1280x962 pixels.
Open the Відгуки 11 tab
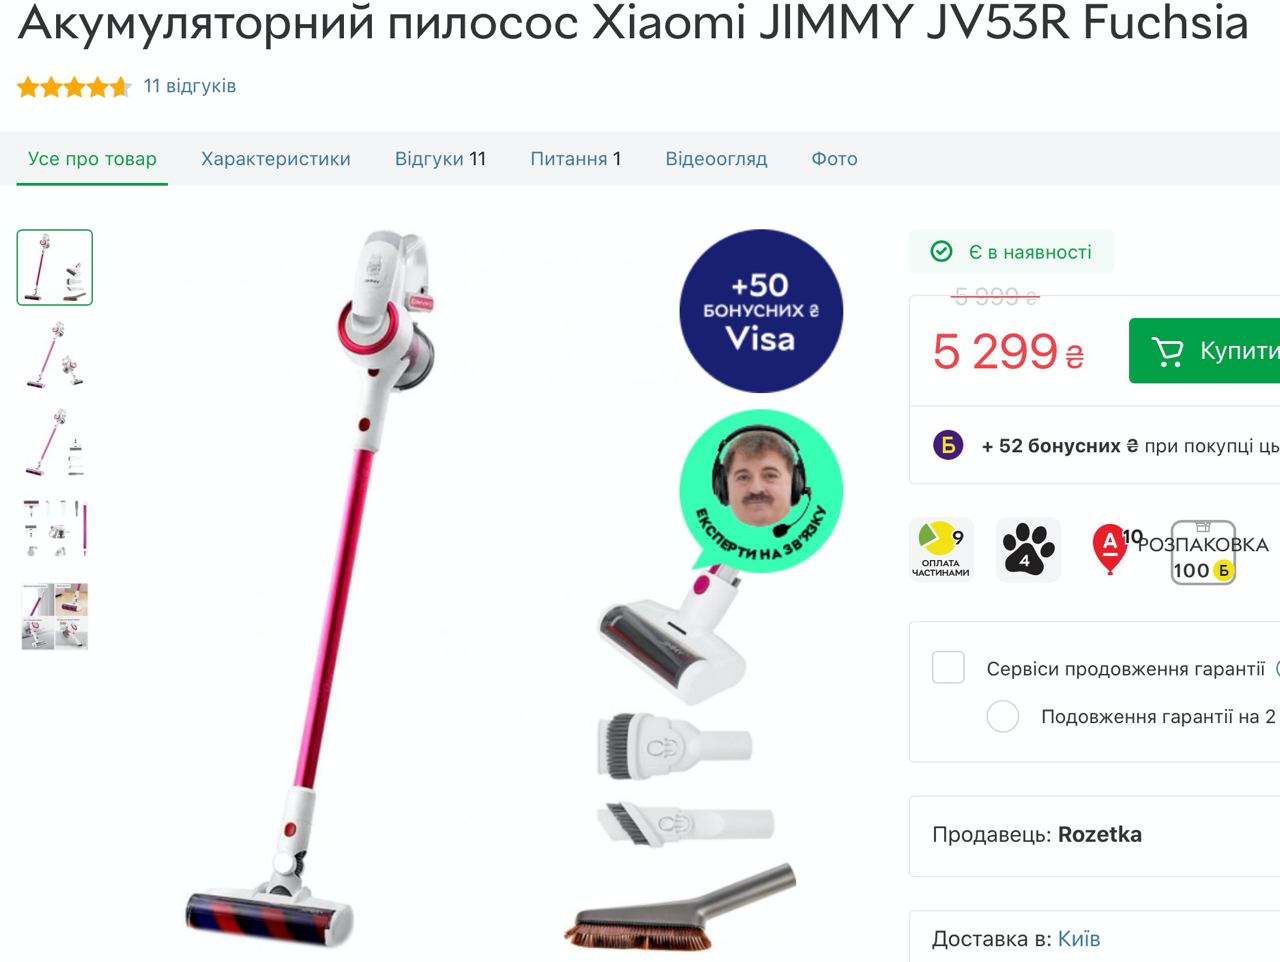point(440,159)
